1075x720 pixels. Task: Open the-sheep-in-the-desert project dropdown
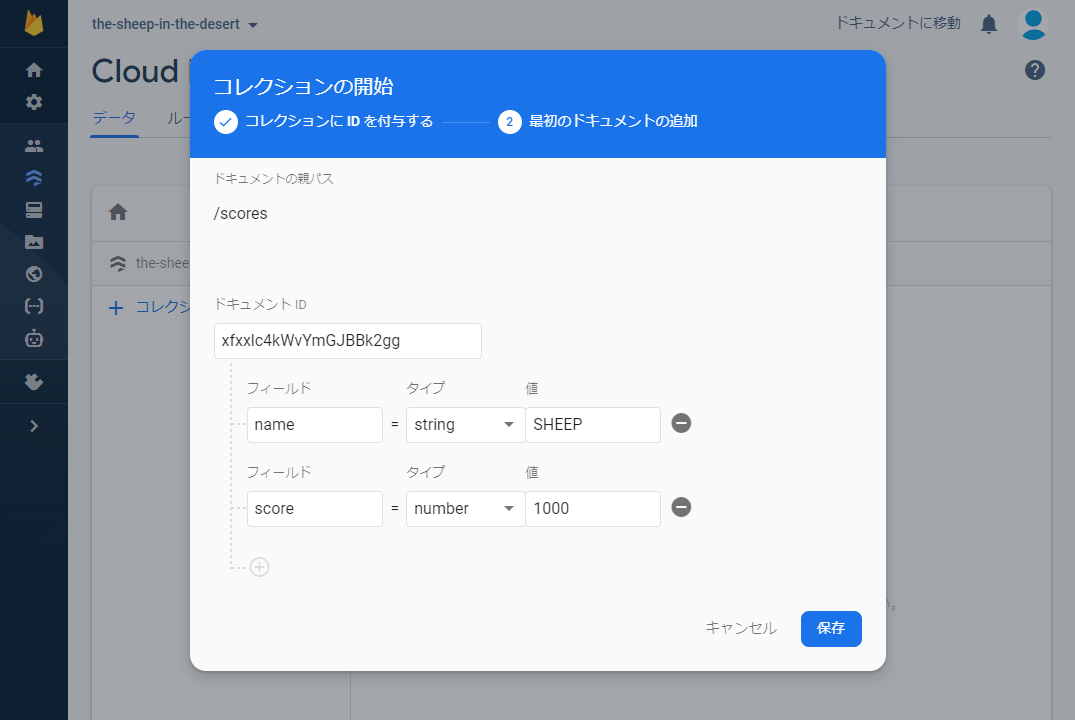(x=175, y=24)
